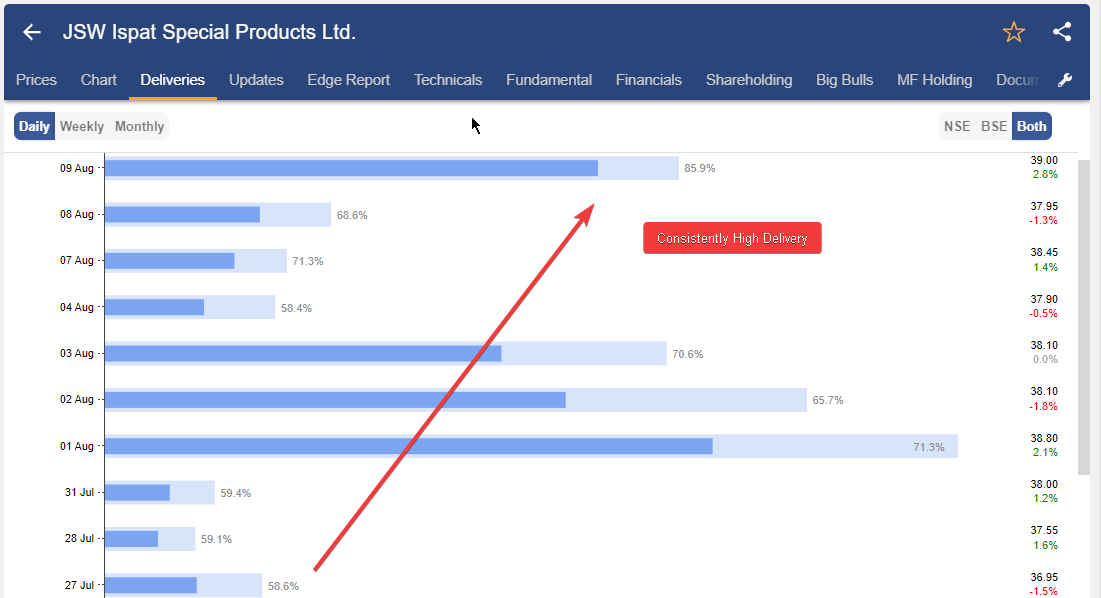Click the 03 Aug delivery bar
Image resolution: width=1101 pixels, height=598 pixels.
pos(385,354)
